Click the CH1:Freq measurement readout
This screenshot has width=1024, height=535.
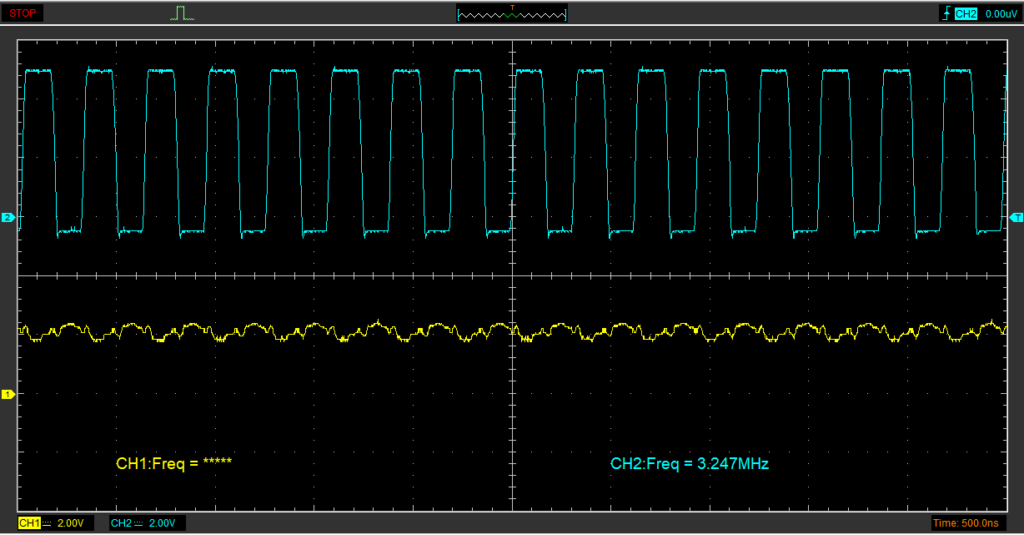174,464
